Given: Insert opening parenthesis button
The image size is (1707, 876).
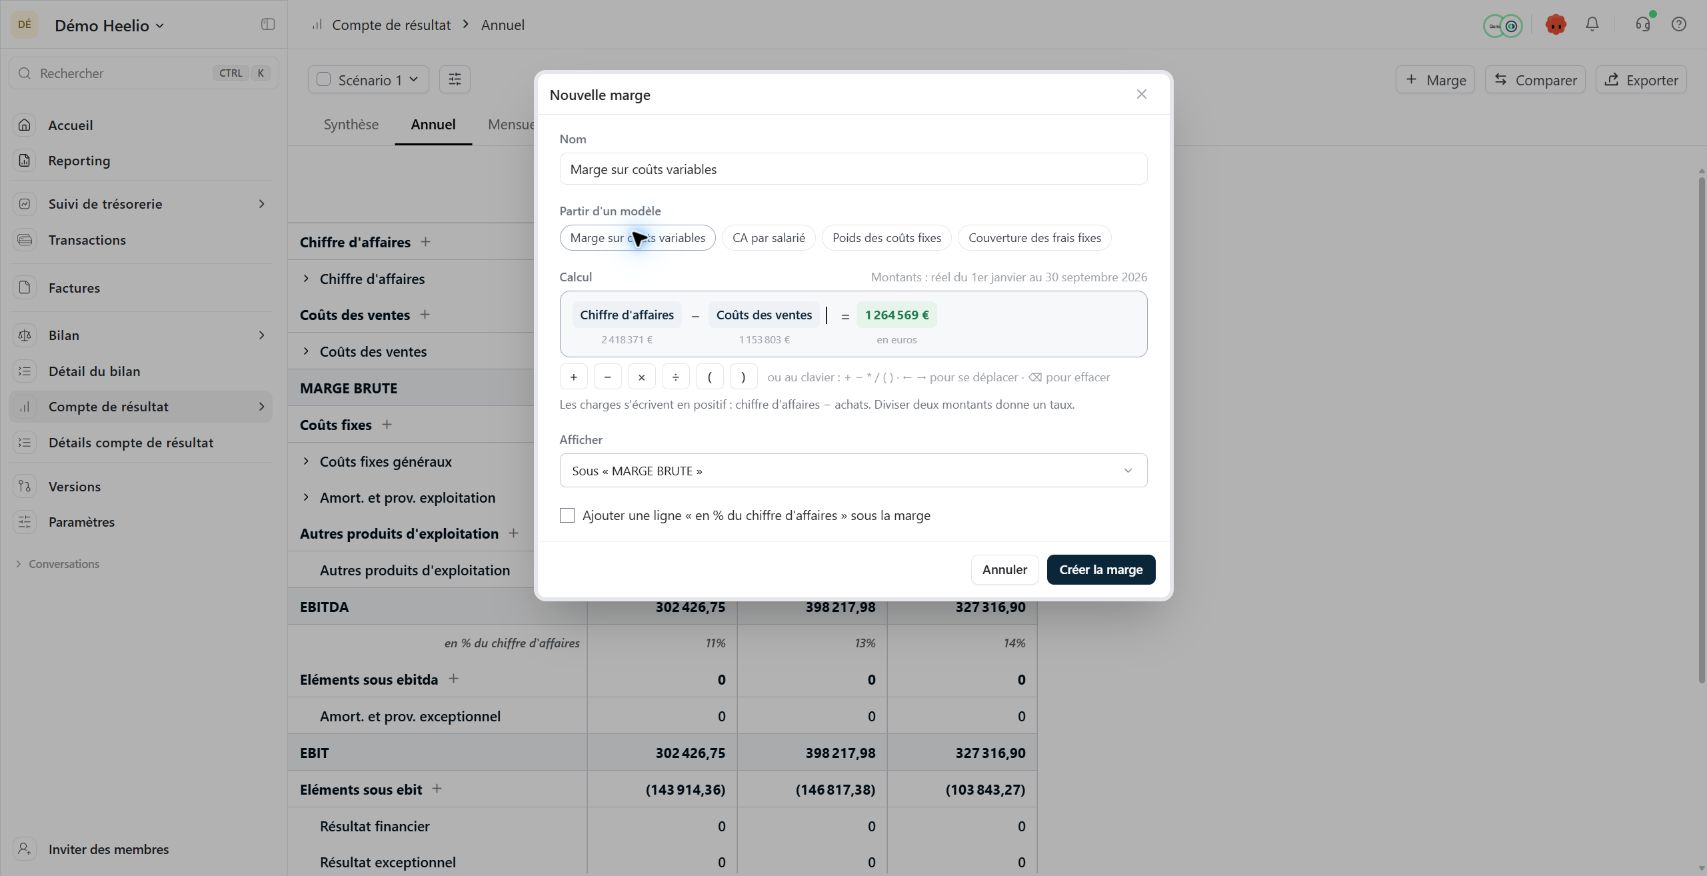Looking at the screenshot, I should [x=709, y=377].
